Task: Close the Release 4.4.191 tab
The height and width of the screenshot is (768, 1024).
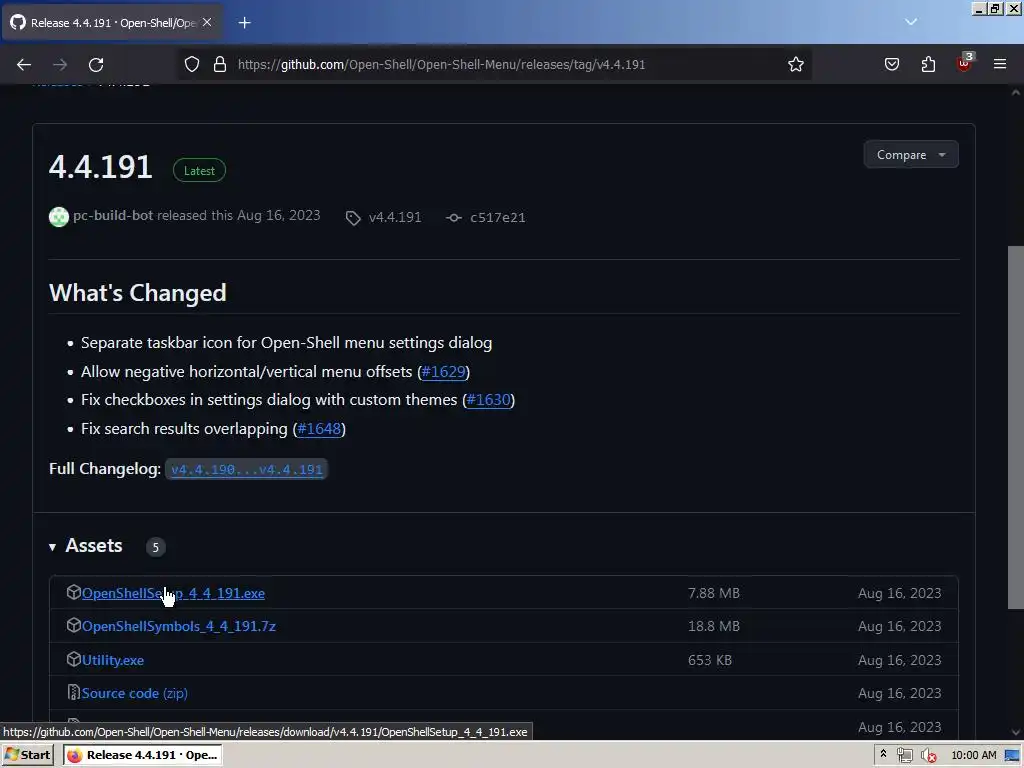Action: point(207,22)
